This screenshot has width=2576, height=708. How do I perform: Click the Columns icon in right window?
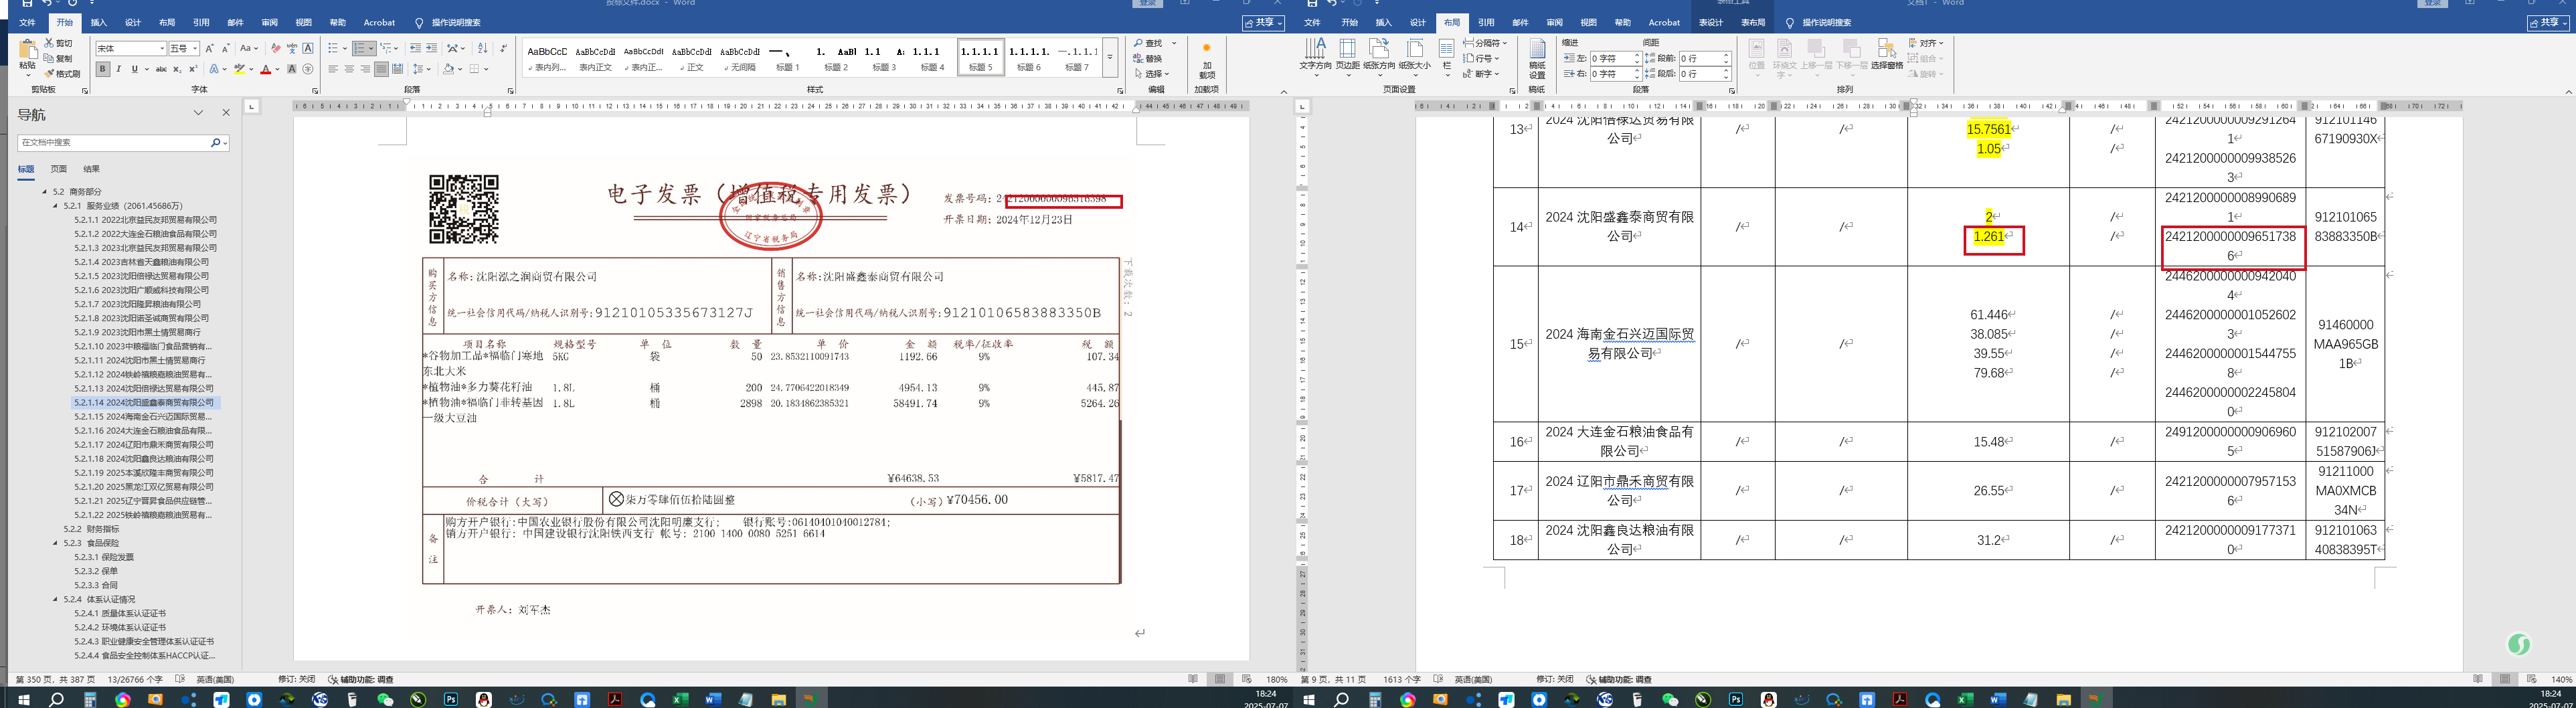[1446, 55]
